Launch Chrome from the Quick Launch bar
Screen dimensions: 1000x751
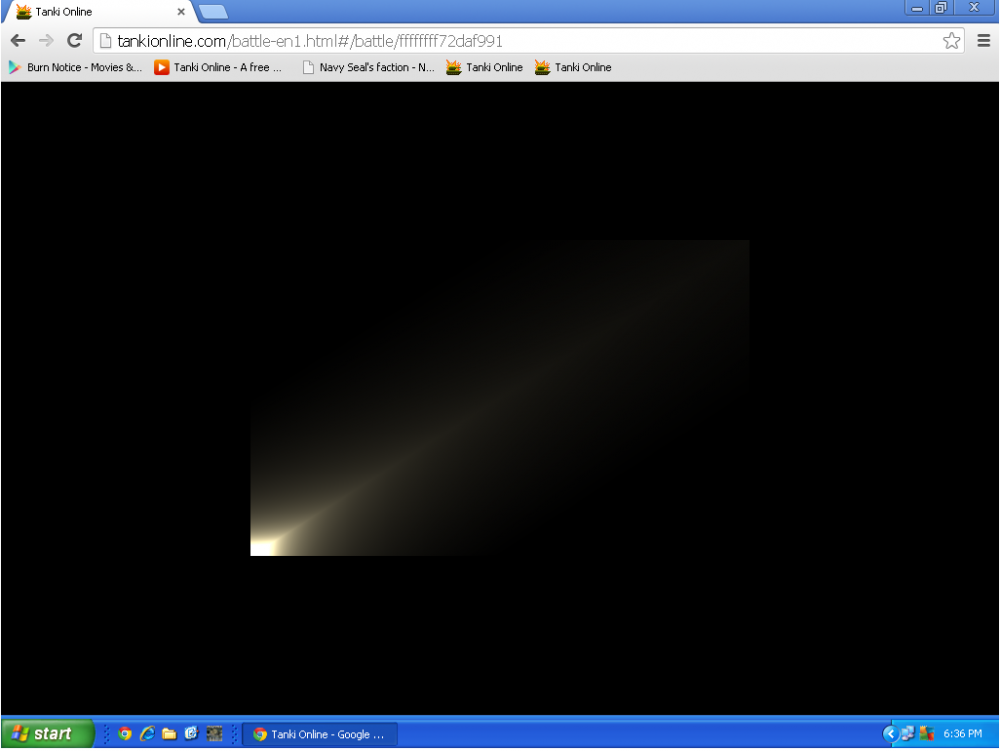125,734
